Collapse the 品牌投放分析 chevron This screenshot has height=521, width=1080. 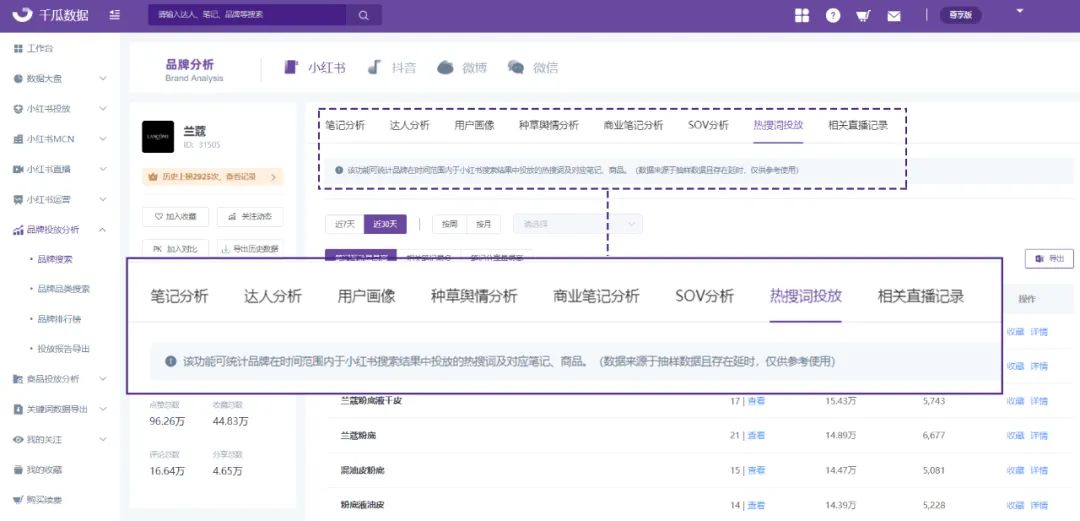103,229
